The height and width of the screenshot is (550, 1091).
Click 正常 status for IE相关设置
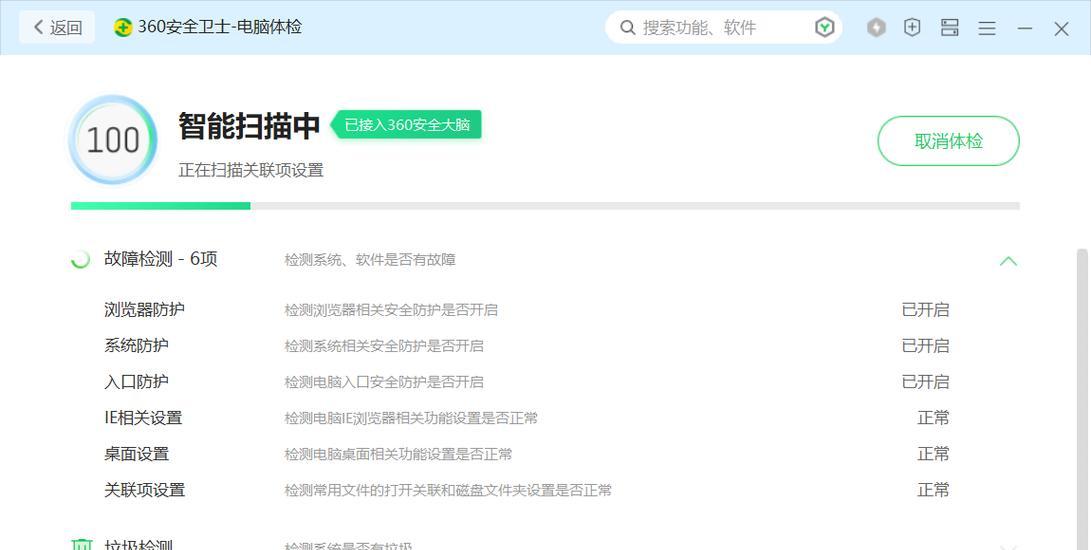coord(933,418)
